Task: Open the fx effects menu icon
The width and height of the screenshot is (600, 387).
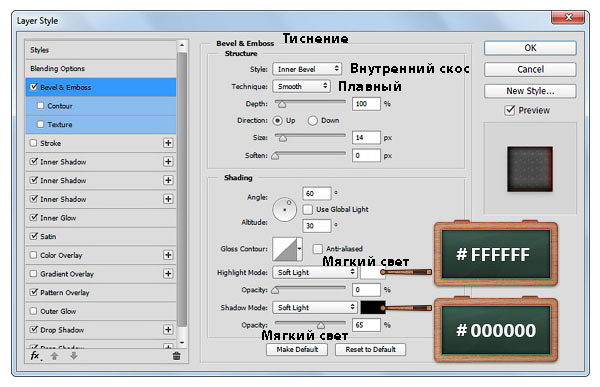Action: (35, 356)
